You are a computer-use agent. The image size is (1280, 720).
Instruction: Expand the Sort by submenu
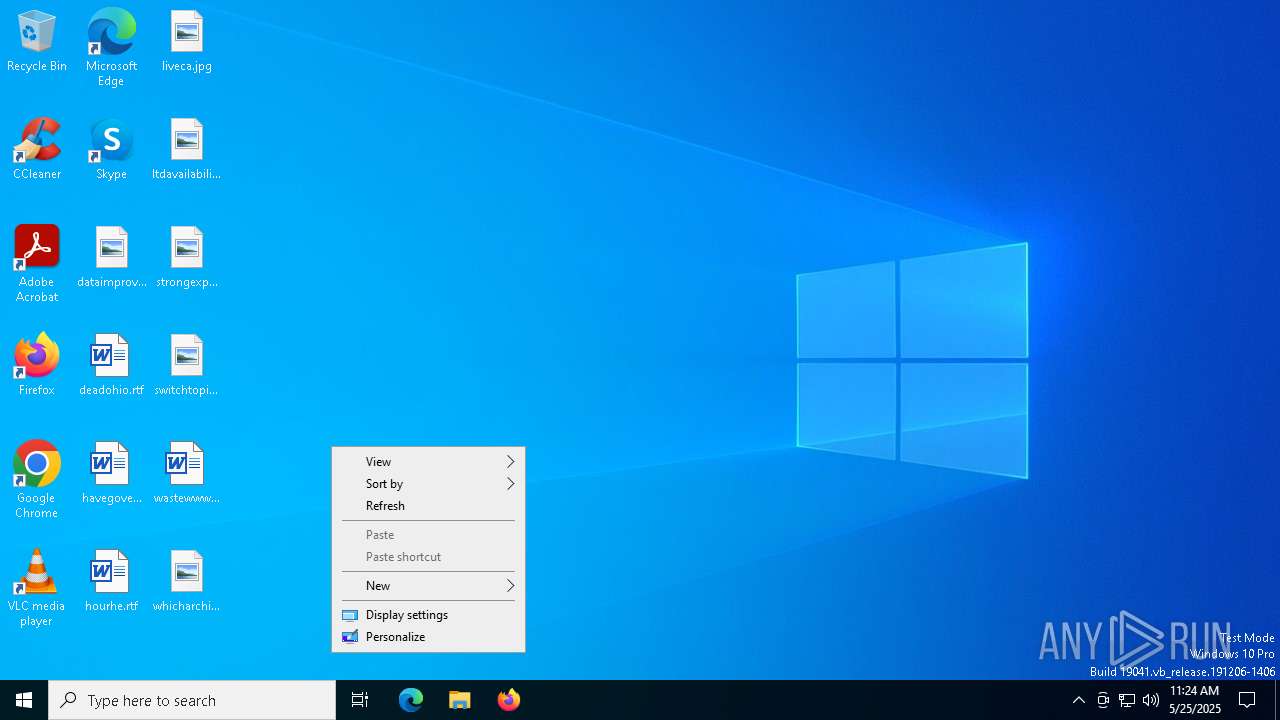(428, 484)
